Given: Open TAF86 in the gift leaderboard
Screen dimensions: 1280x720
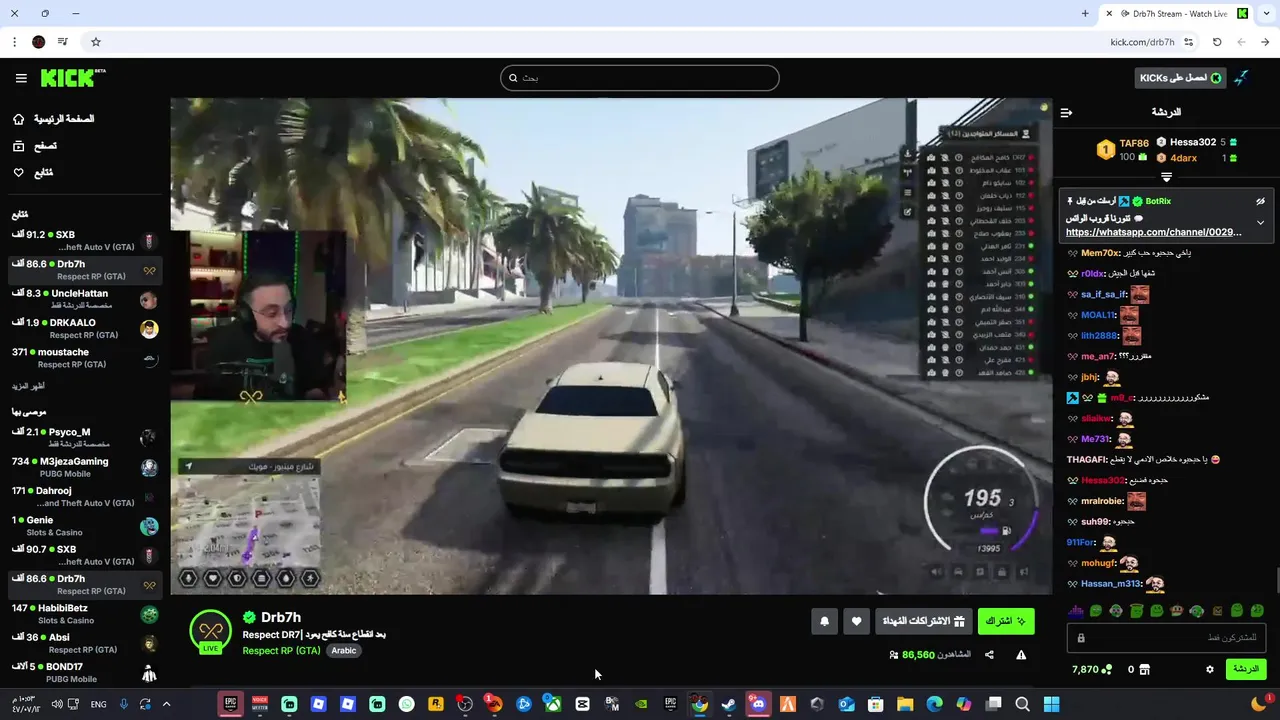Looking at the screenshot, I should tap(1134, 143).
